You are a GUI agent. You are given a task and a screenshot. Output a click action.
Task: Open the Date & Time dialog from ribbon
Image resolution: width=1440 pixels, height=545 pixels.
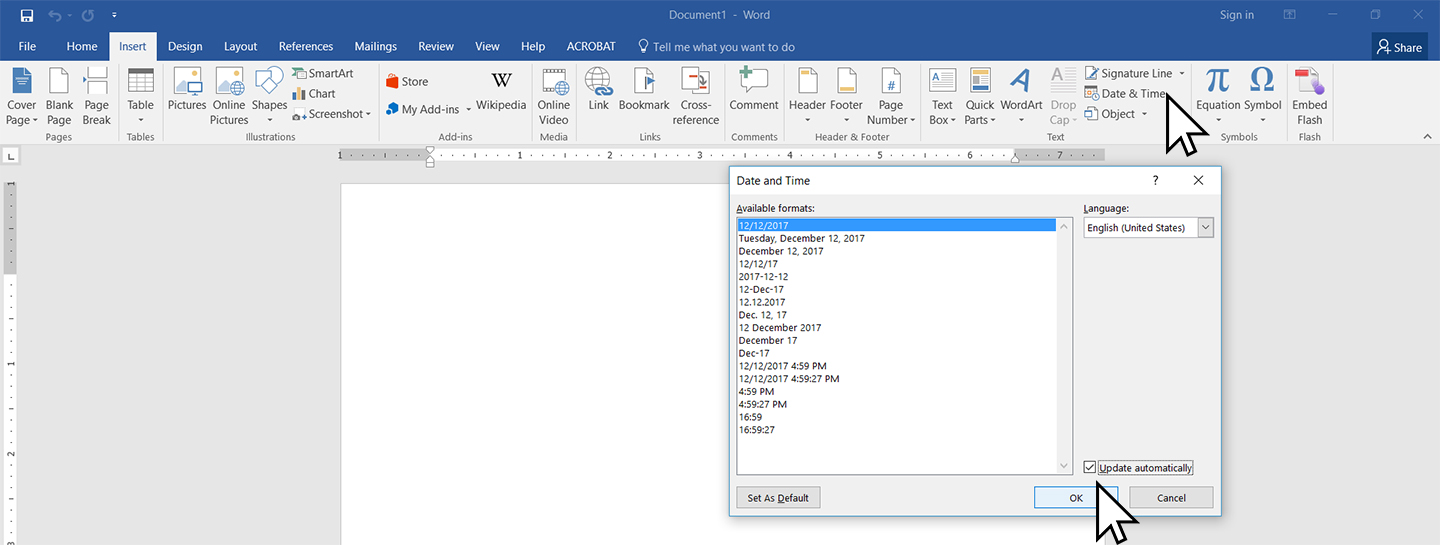coord(1126,94)
